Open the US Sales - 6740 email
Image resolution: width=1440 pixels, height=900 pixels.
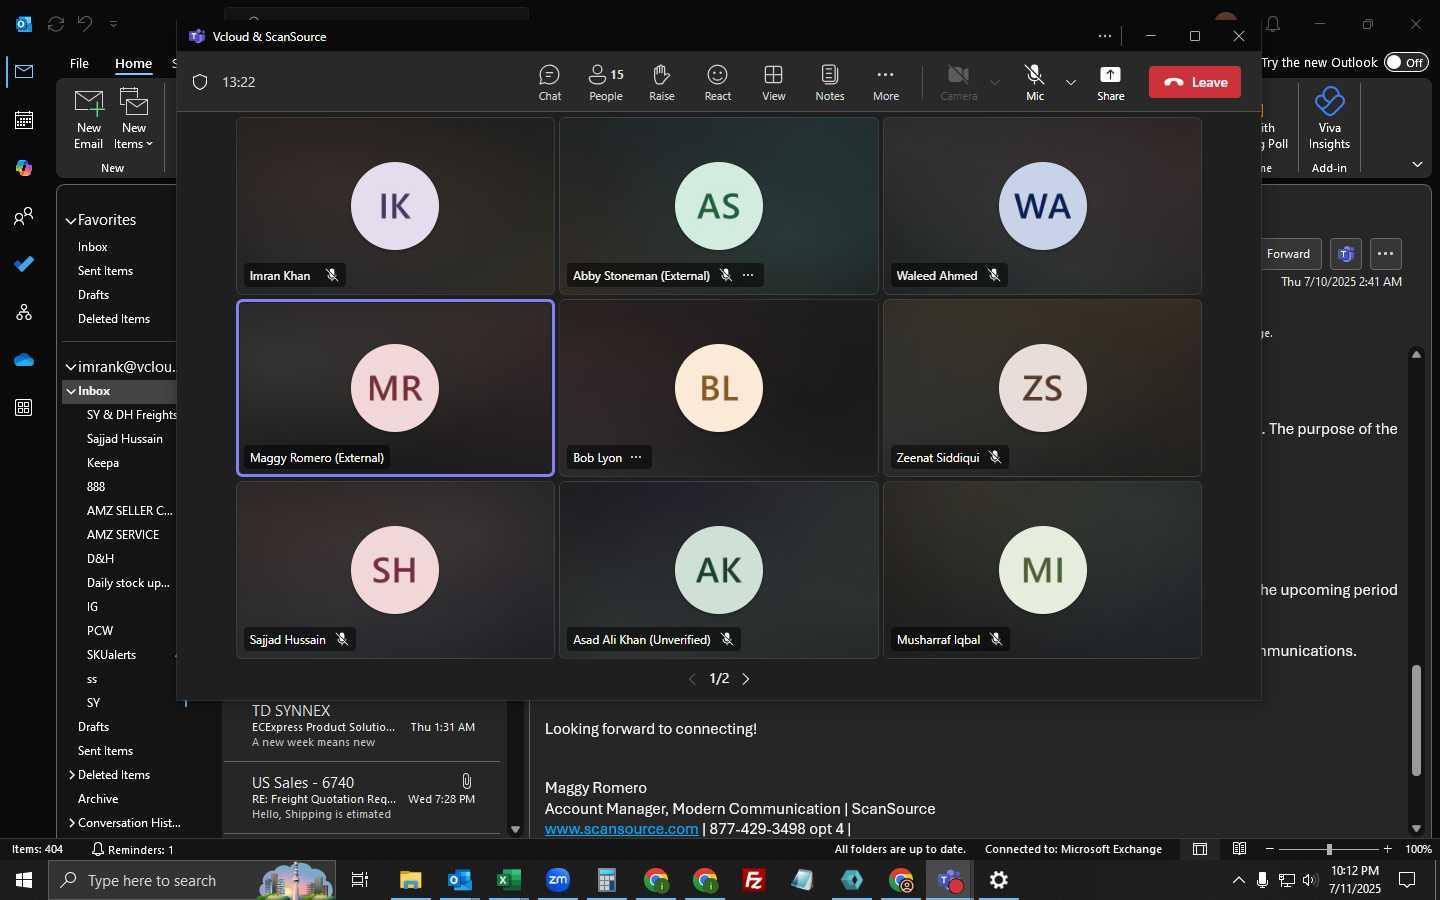click(x=362, y=798)
